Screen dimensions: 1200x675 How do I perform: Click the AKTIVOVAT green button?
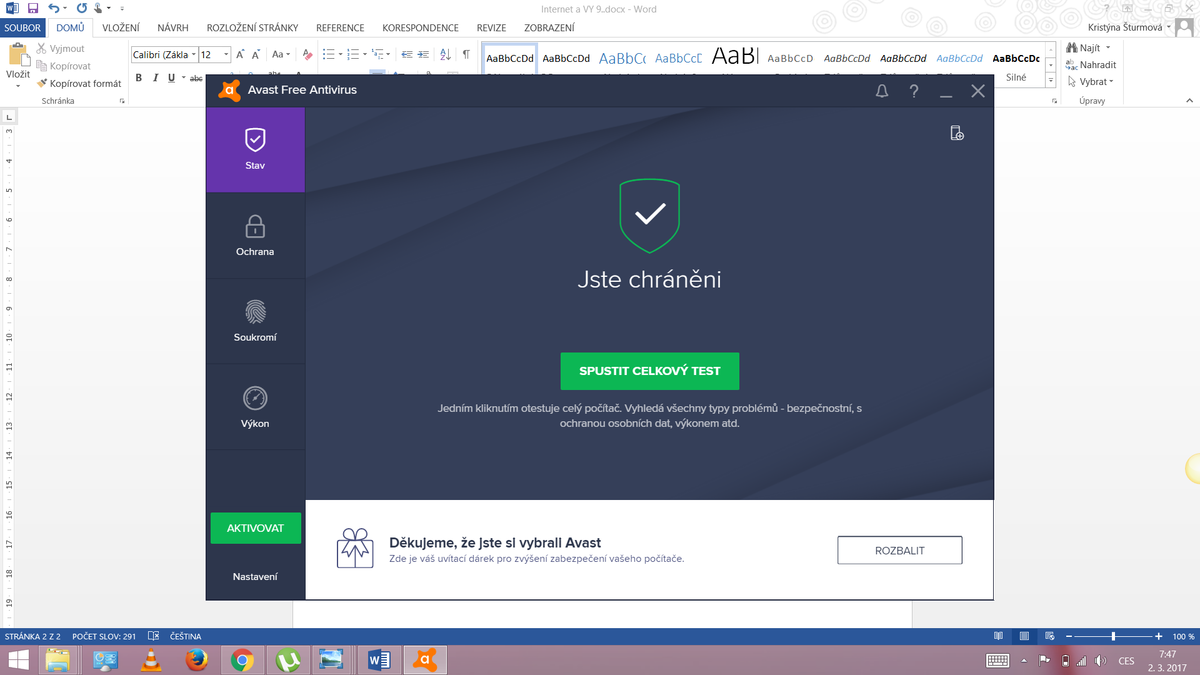coord(255,528)
